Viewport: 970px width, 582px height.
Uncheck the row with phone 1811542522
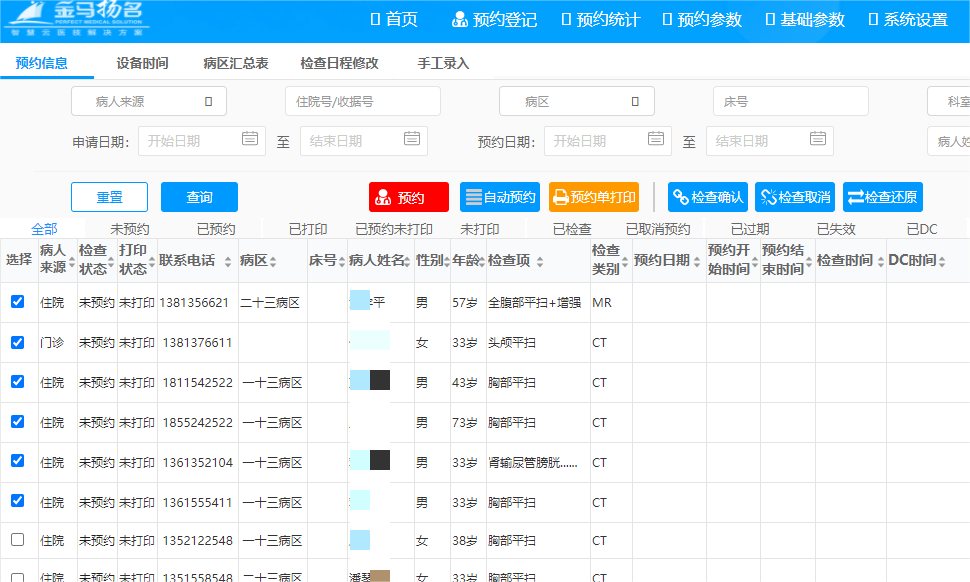[x=17, y=382]
